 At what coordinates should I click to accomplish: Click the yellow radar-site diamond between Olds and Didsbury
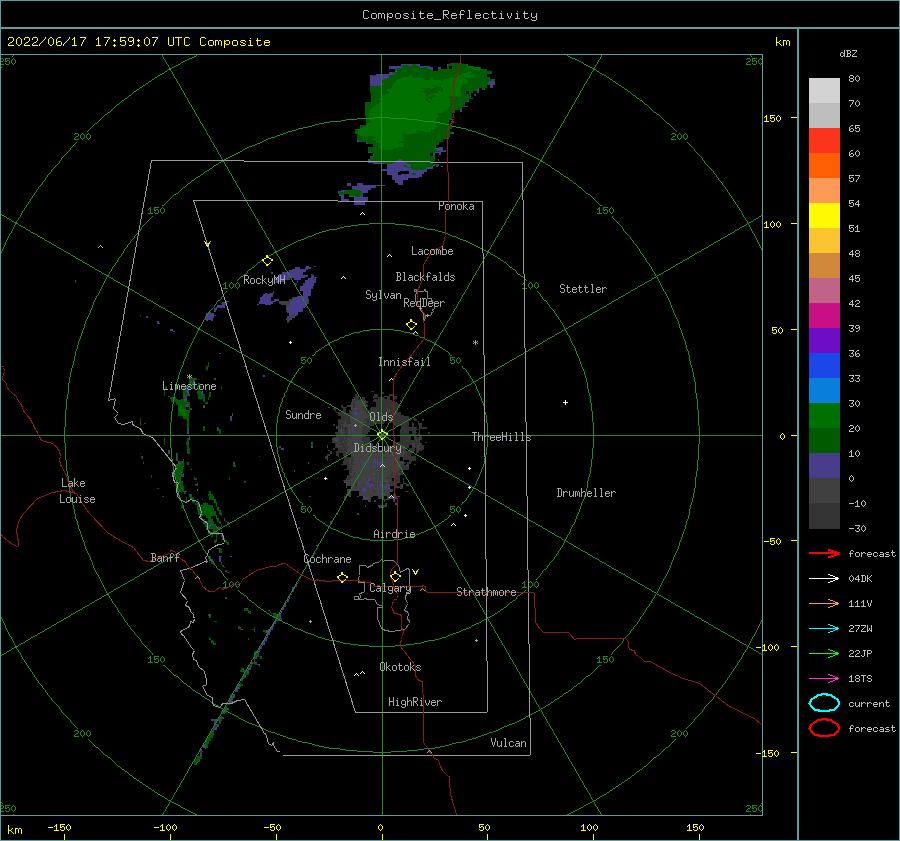[x=382, y=435]
